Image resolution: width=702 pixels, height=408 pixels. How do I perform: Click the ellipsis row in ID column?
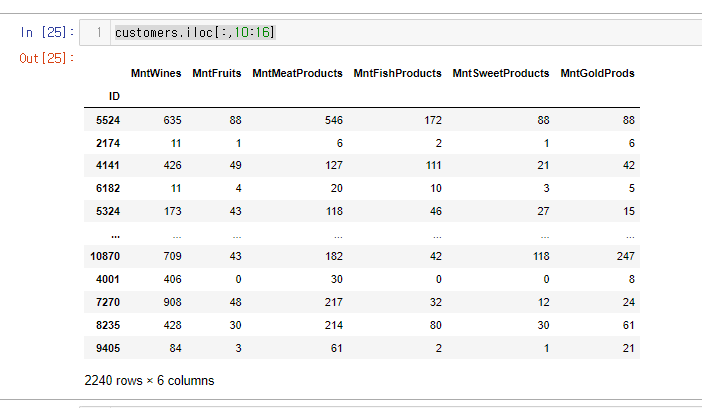tap(116, 235)
